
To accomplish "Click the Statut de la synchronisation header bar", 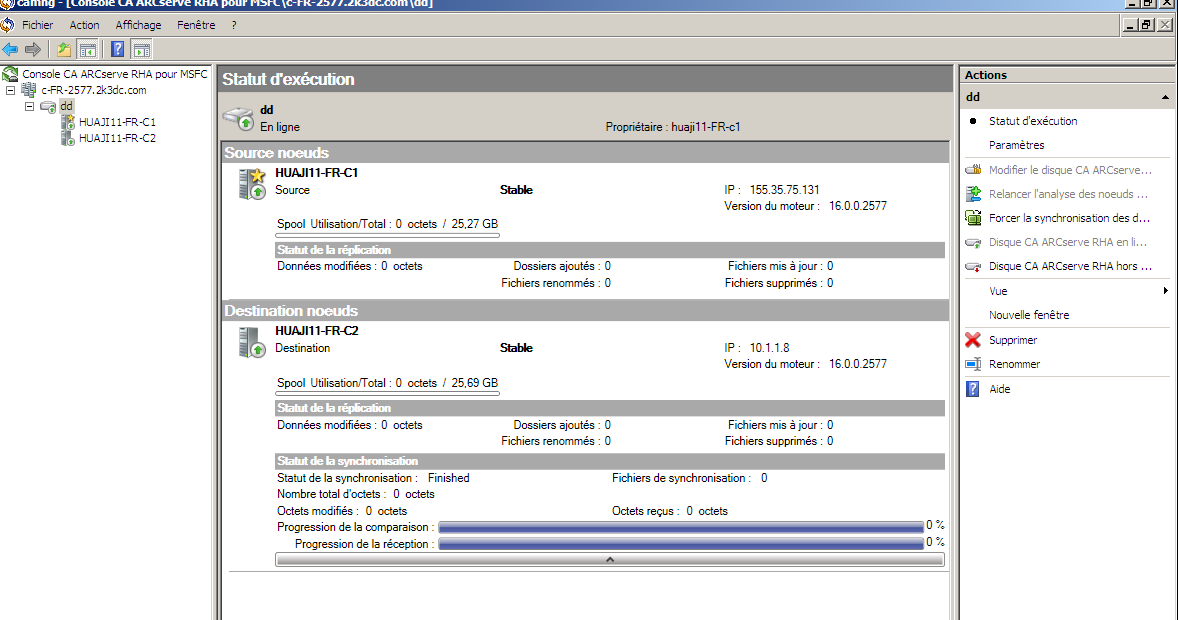I will pos(610,461).
